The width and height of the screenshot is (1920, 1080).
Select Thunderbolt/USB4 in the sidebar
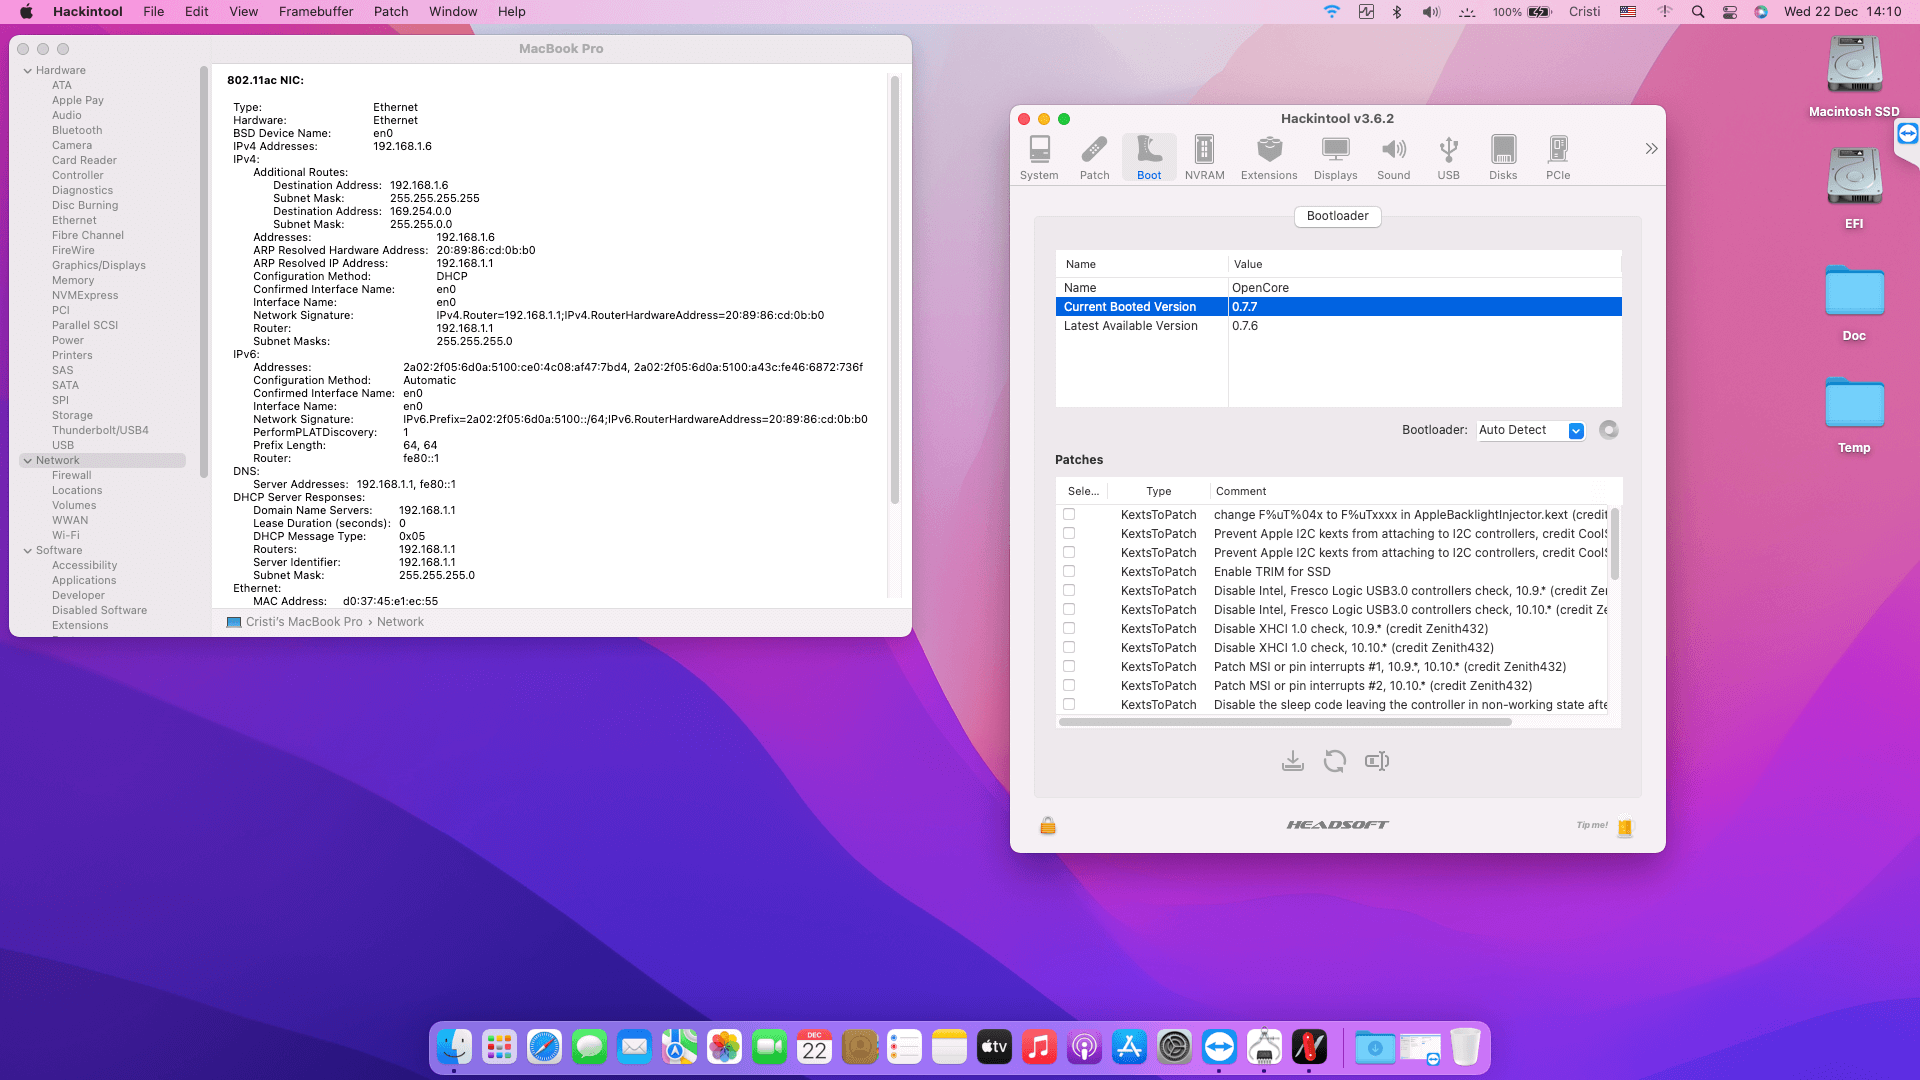tap(100, 431)
